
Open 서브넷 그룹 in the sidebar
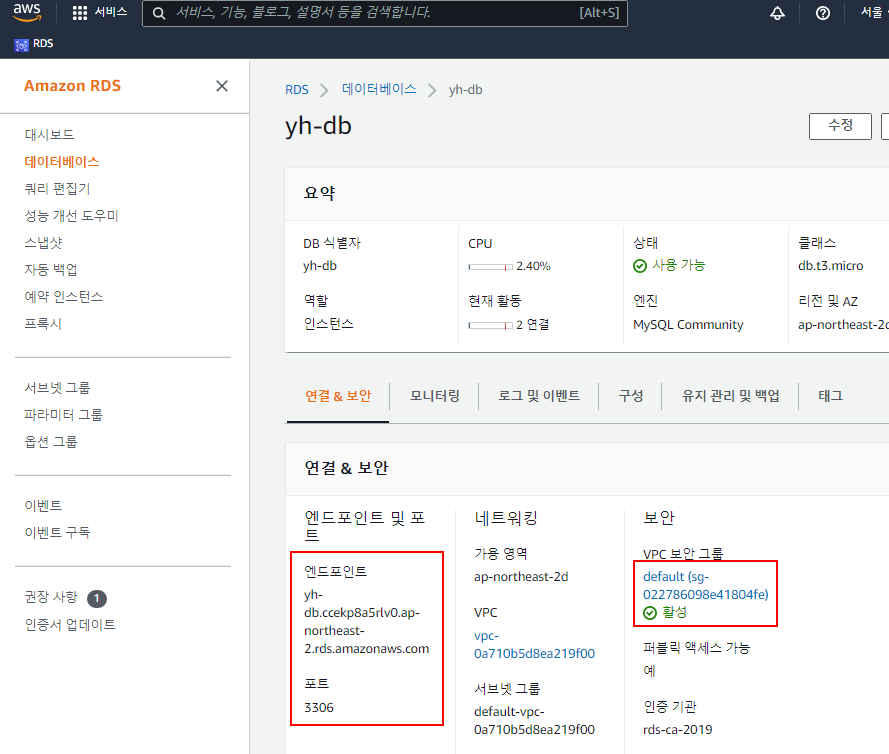(x=57, y=387)
